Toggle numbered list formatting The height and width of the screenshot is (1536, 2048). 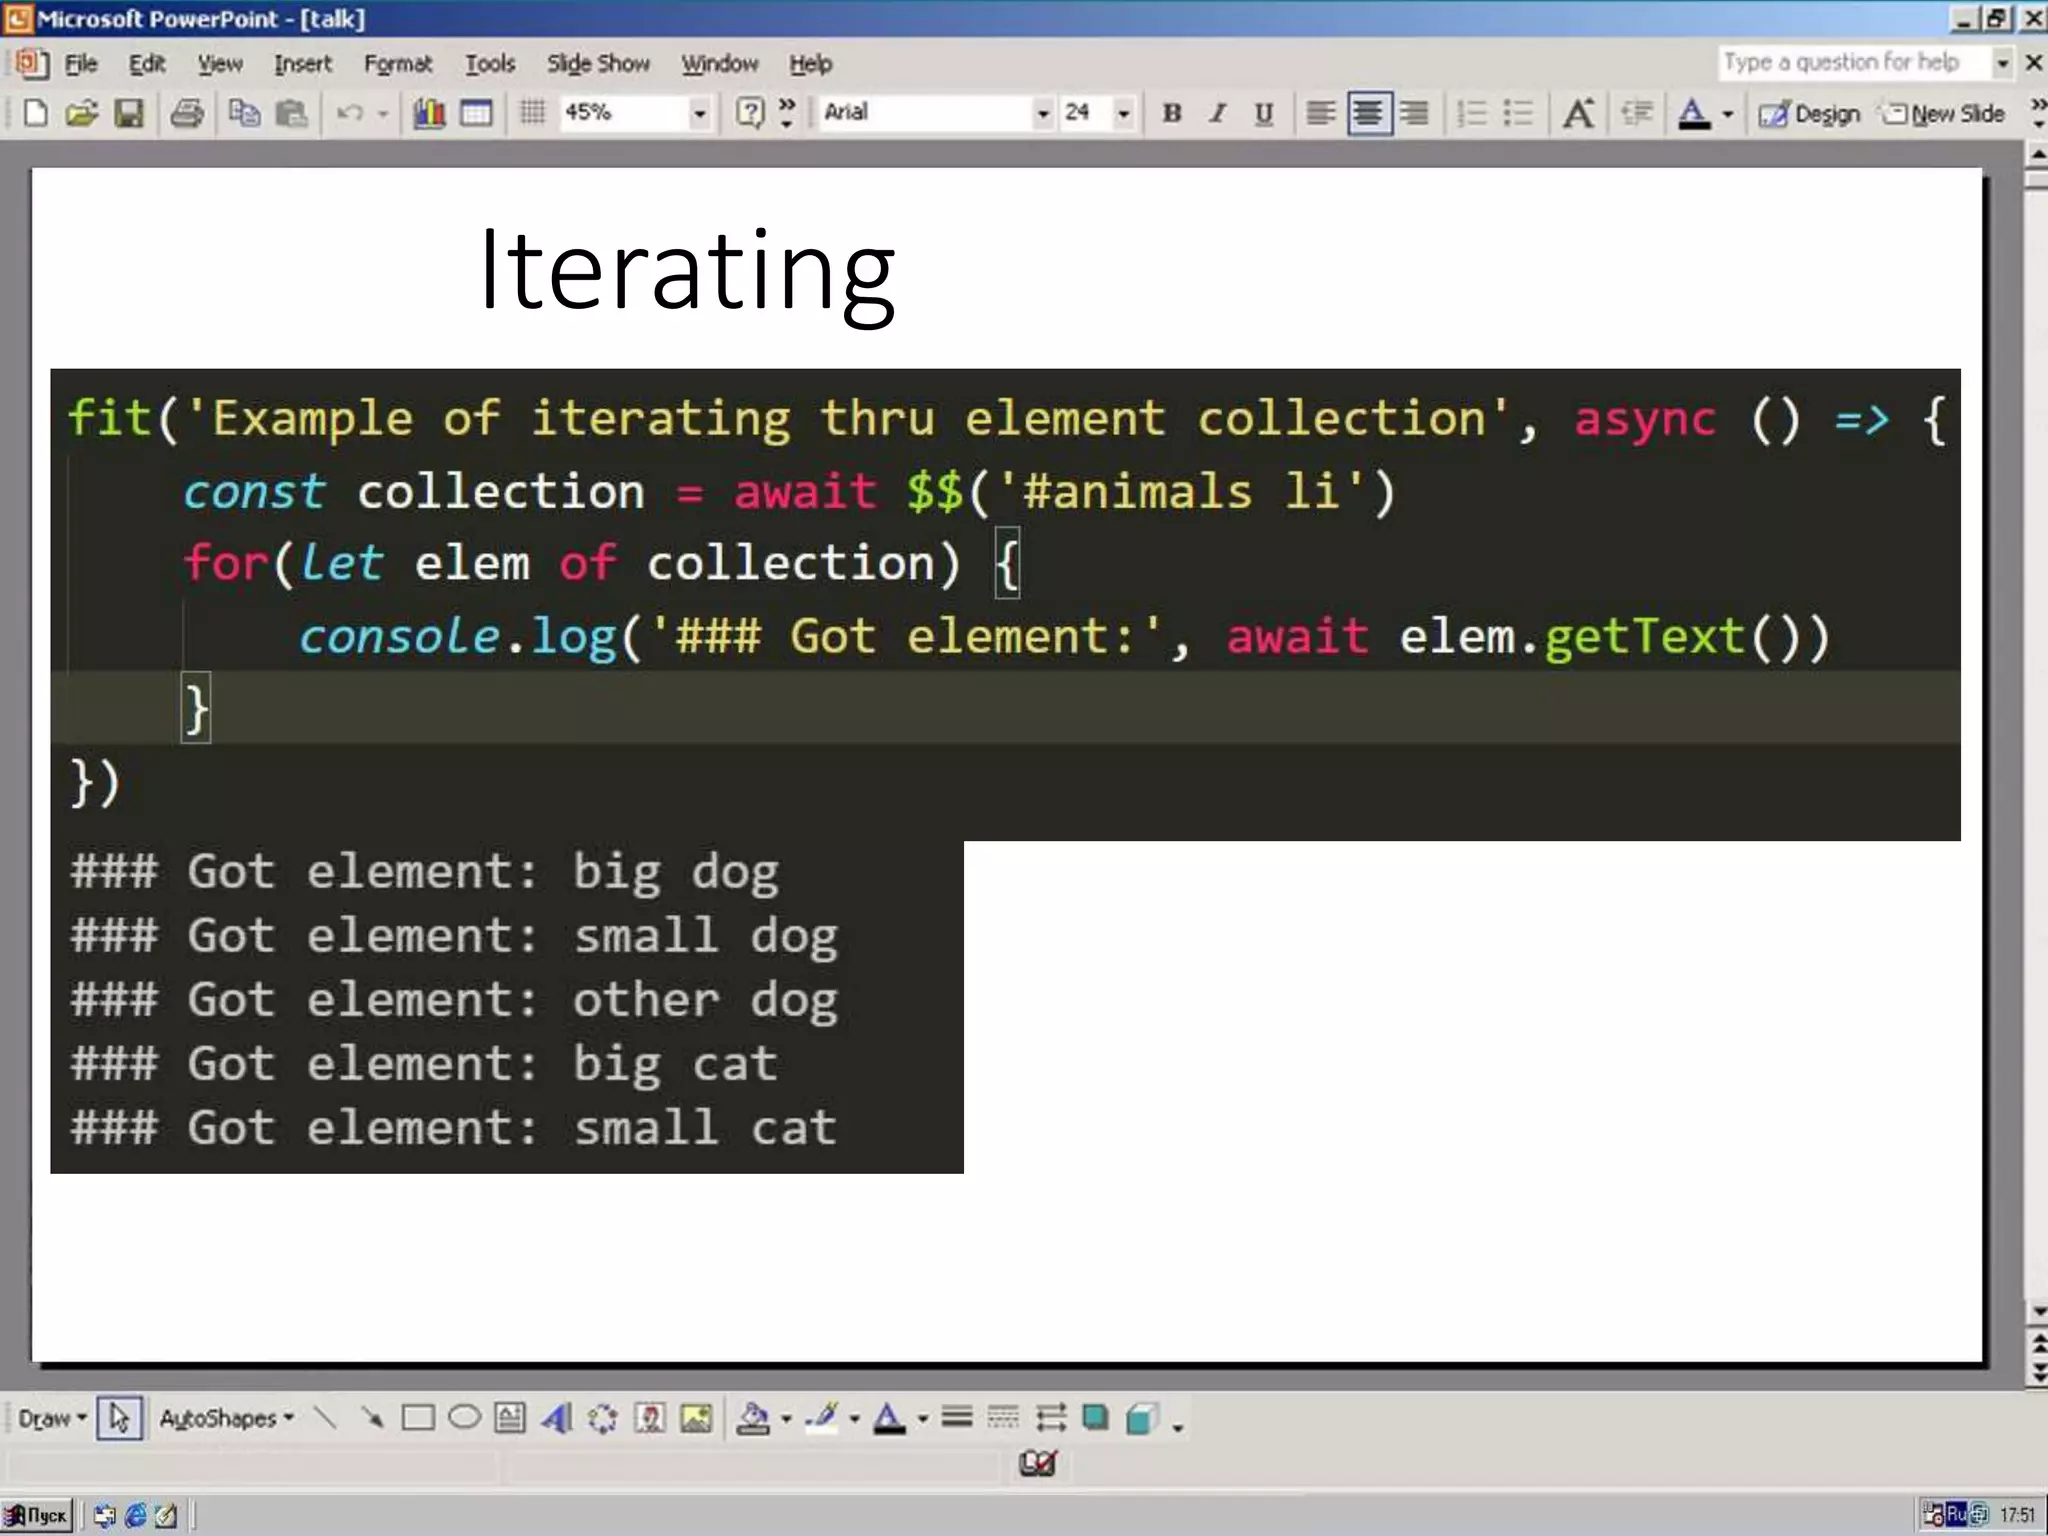(x=1472, y=113)
